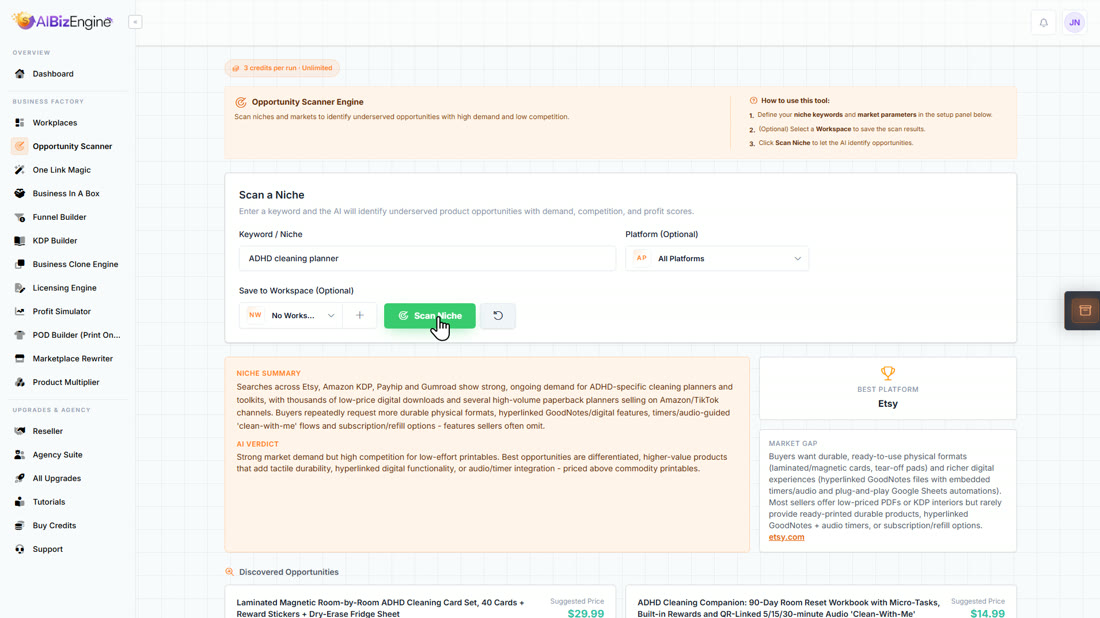Click the Opportunity Scanner Engine title

(x=307, y=102)
